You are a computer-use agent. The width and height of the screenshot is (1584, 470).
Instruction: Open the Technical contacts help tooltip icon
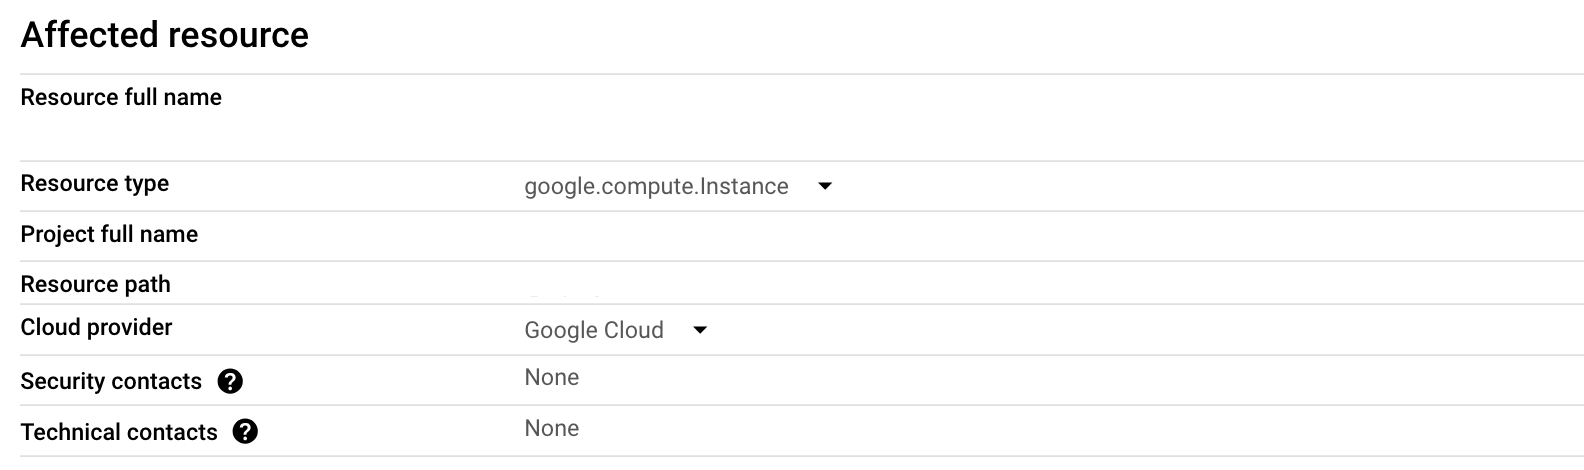click(245, 432)
